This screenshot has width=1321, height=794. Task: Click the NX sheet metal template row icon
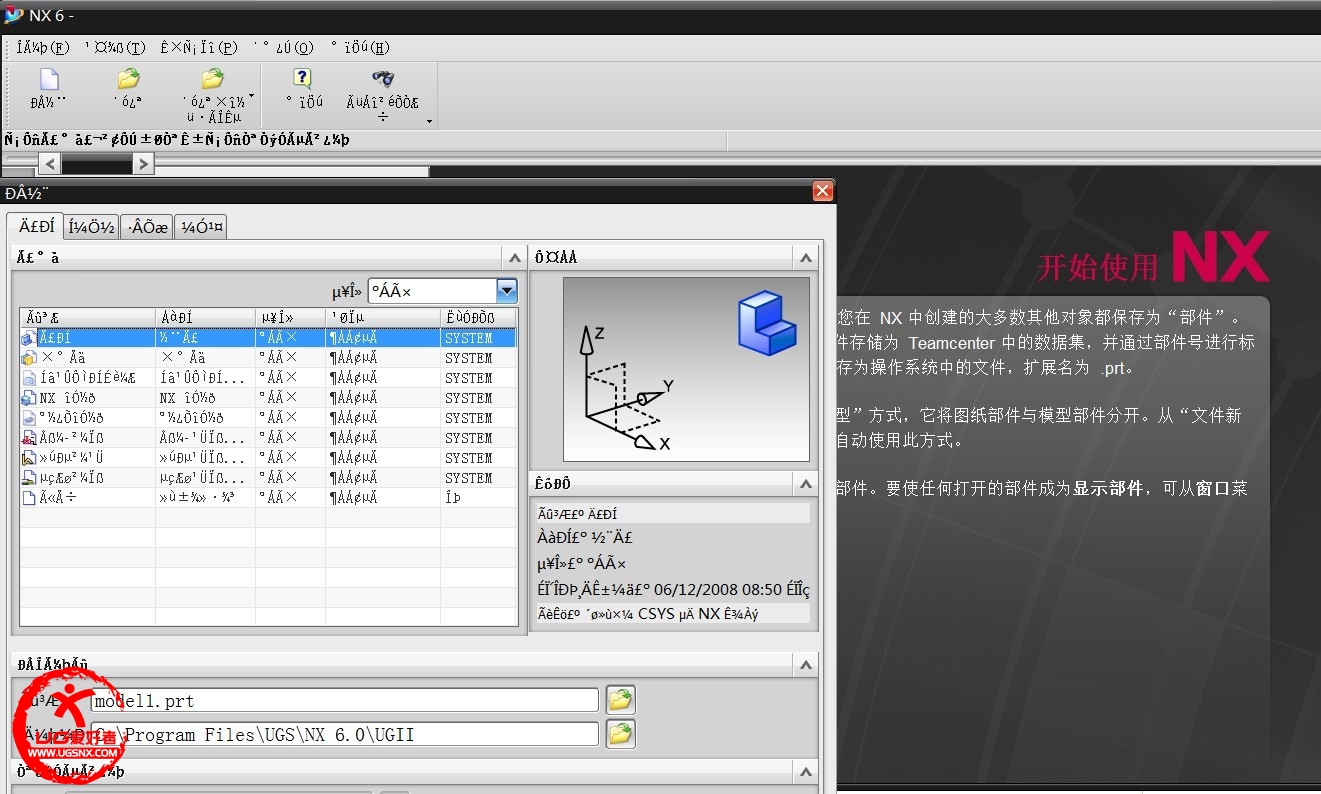tap(28, 398)
